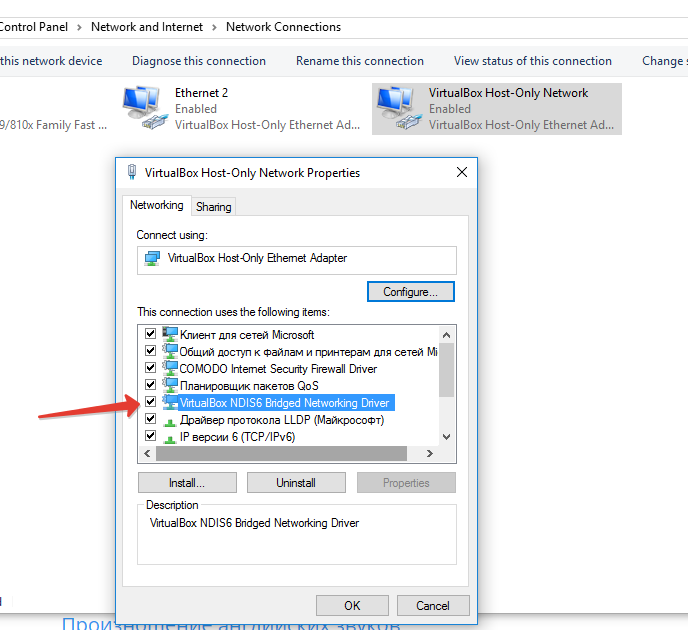This screenshot has width=688, height=630.
Task: Click the horizontal scrollbar thumb in items list
Action: (x=281, y=454)
